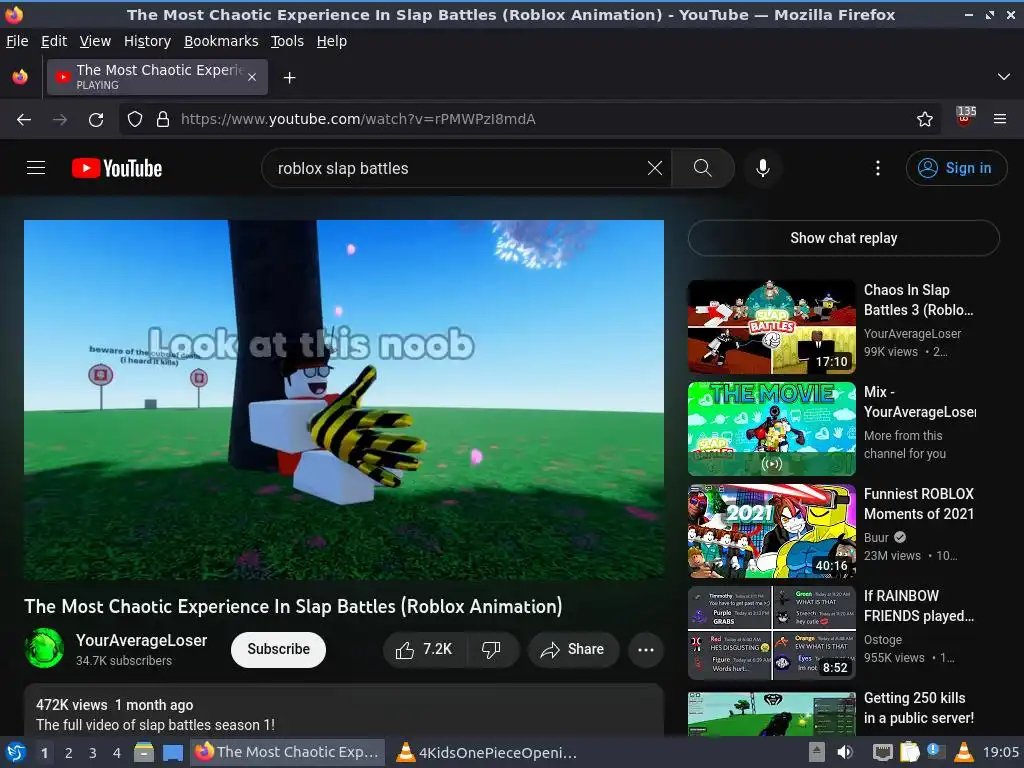The height and width of the screenshot is (768, 1024).
Task: Switch to workspace 2 in the taskbar
Action: click(x=69, y=753)
